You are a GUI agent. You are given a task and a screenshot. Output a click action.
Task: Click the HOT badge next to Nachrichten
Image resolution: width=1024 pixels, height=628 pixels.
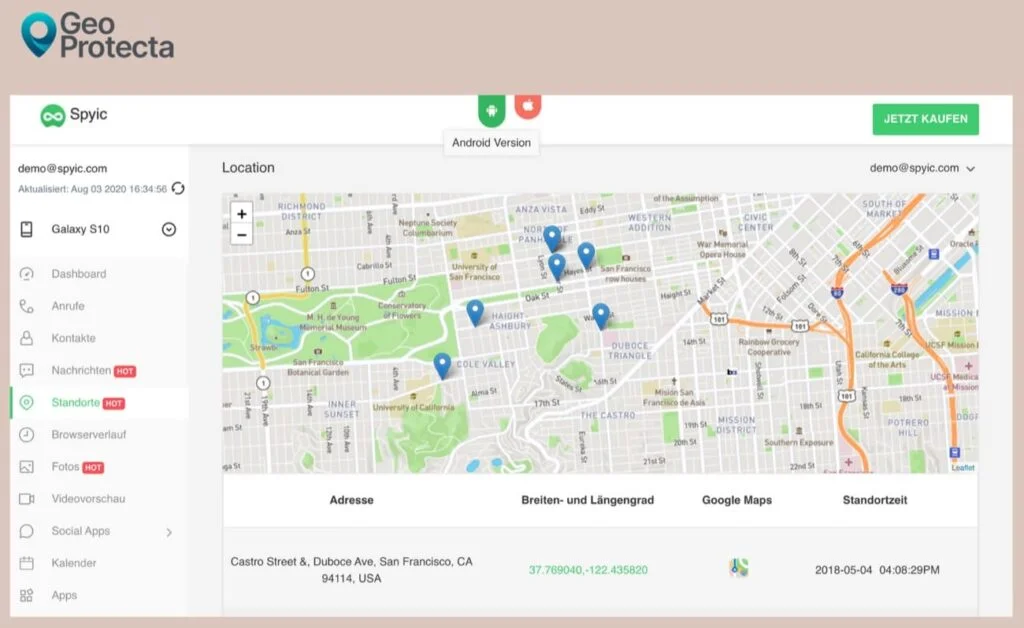(x=125, y=371)
